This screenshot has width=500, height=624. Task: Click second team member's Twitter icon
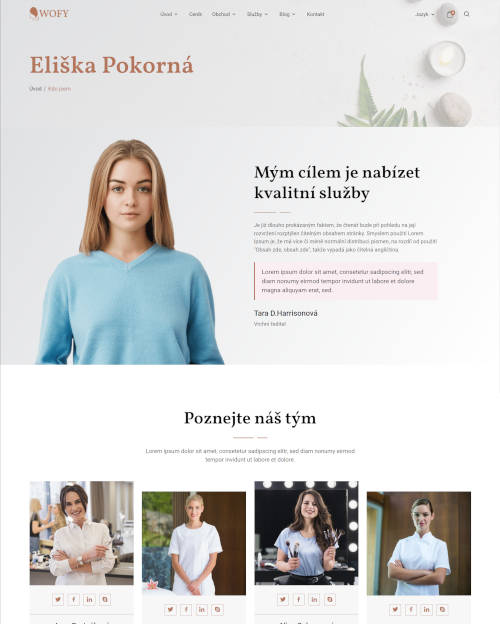point(170,609)
